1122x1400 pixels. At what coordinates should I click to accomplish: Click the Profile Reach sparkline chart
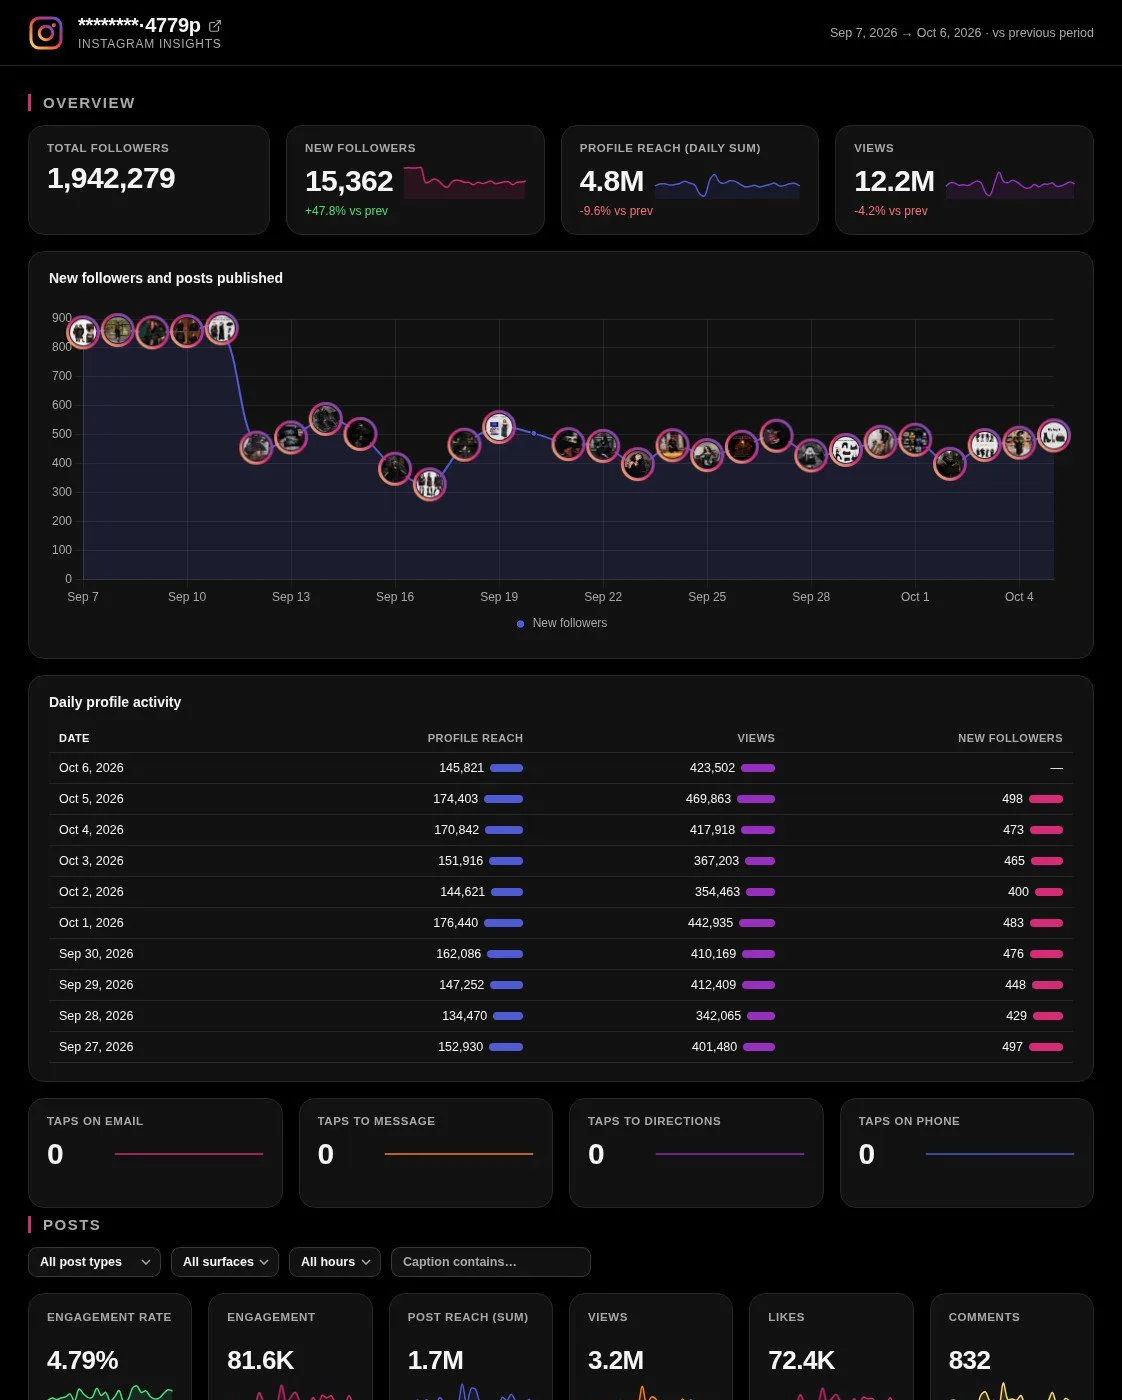pos(727,184)
